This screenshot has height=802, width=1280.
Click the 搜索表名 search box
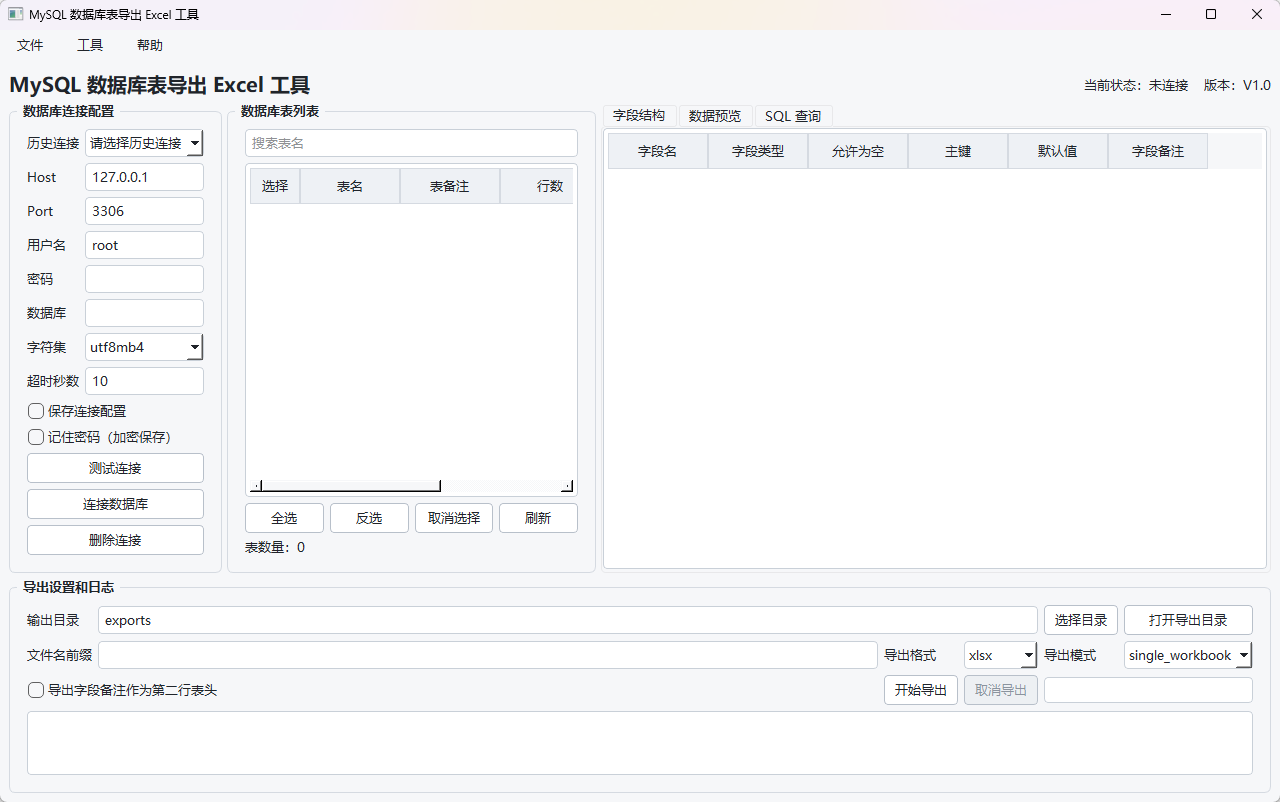(411, 143)
